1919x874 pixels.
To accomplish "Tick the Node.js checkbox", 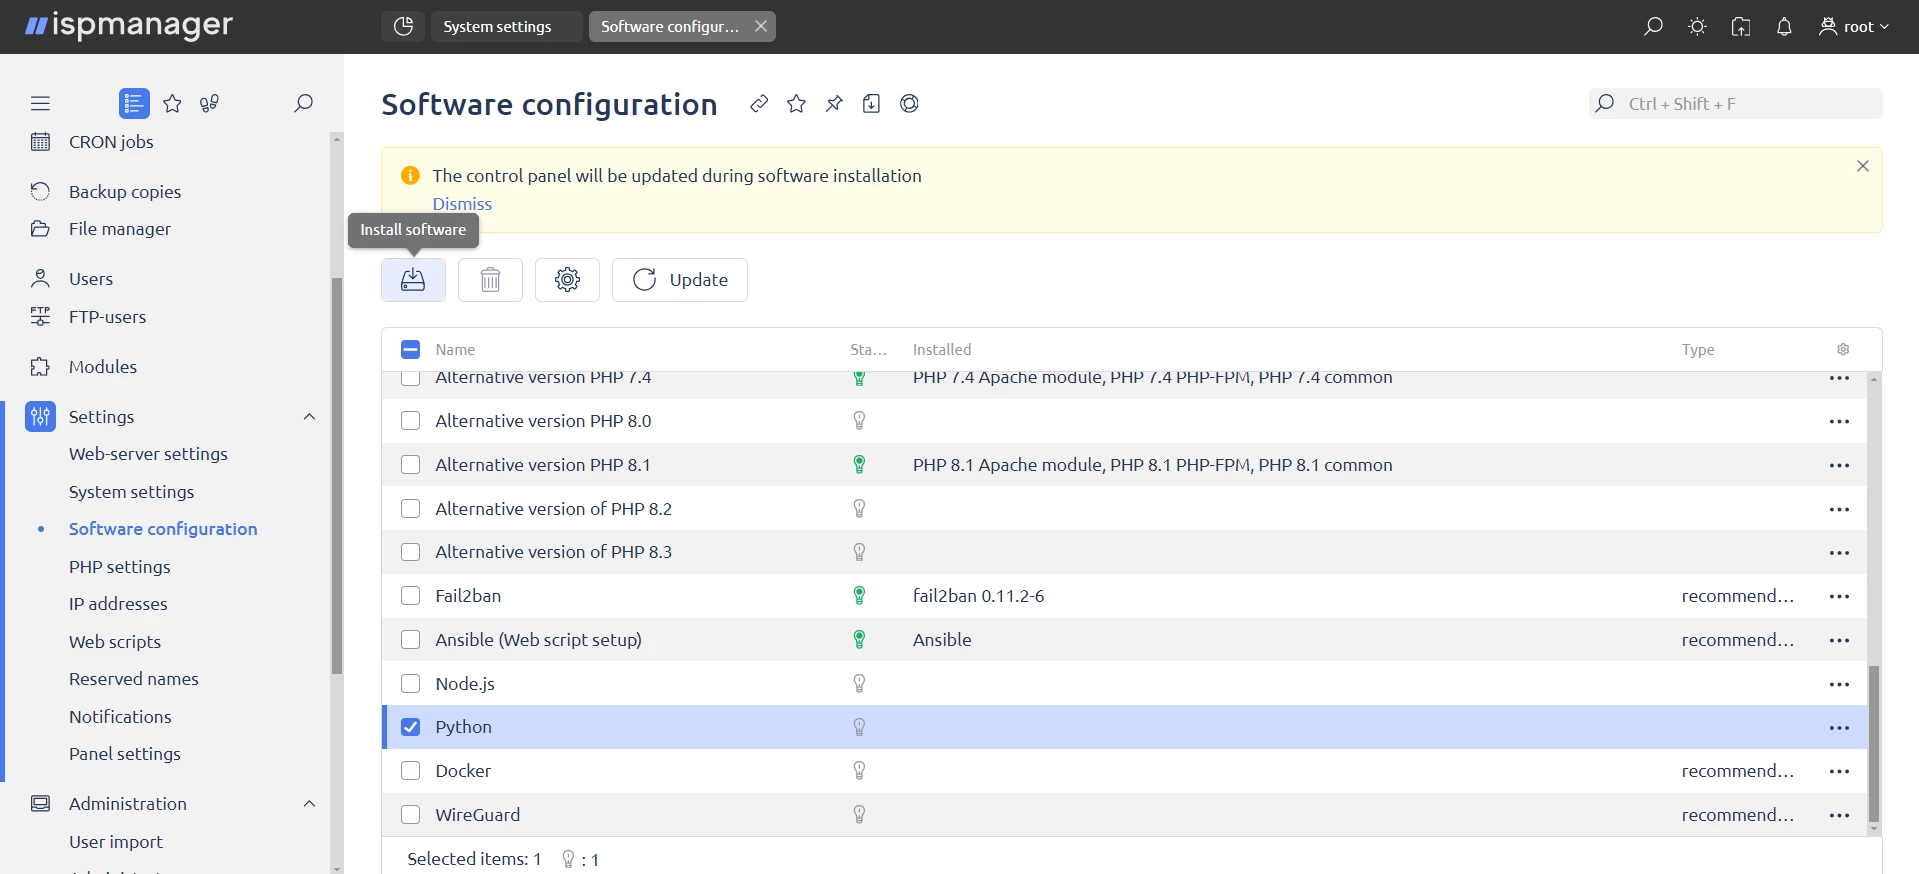I will pos(410,684).
